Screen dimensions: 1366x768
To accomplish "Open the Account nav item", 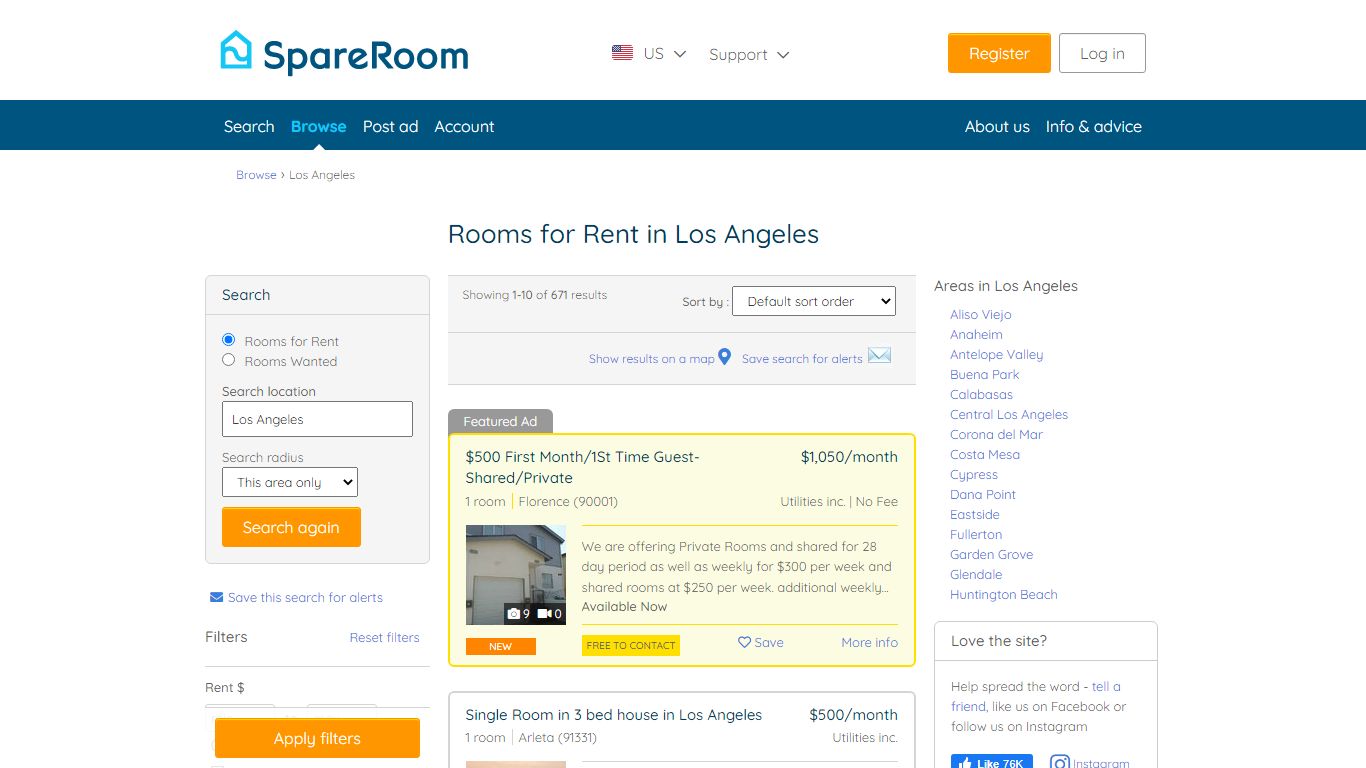I will (x=464, y=126).
